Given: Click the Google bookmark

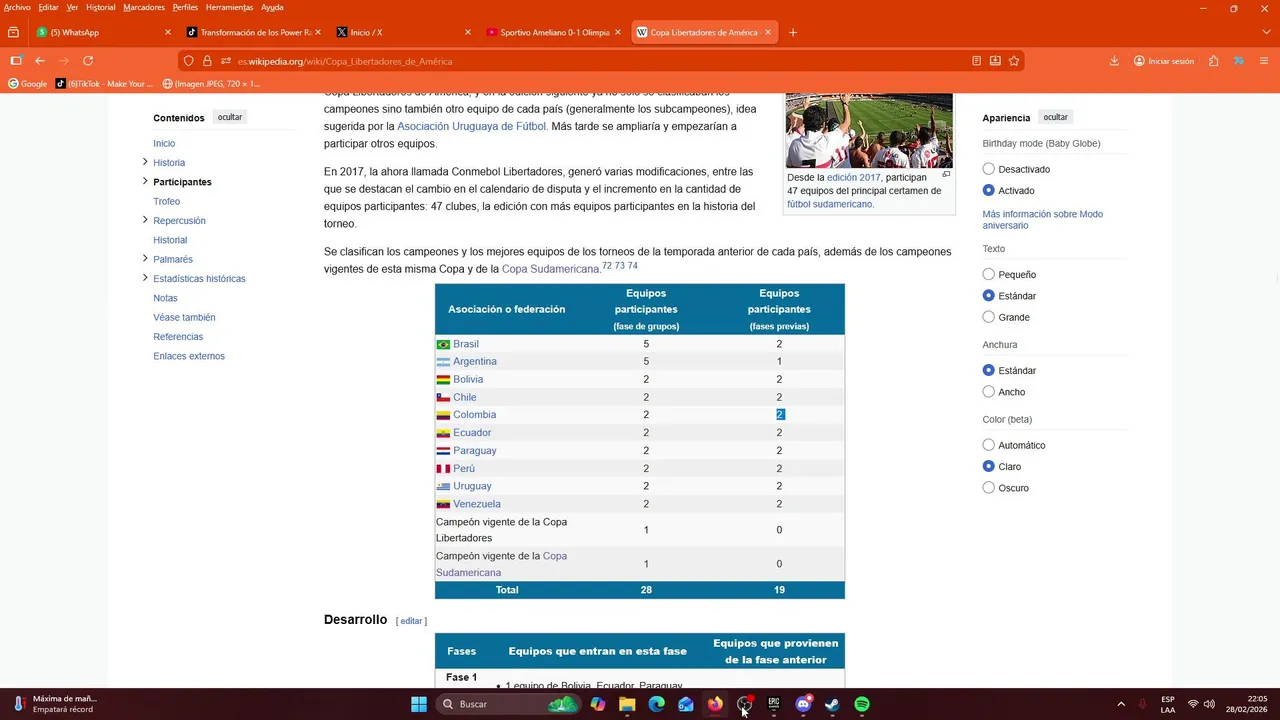Looking at the screenshot, I should [27, 84].
